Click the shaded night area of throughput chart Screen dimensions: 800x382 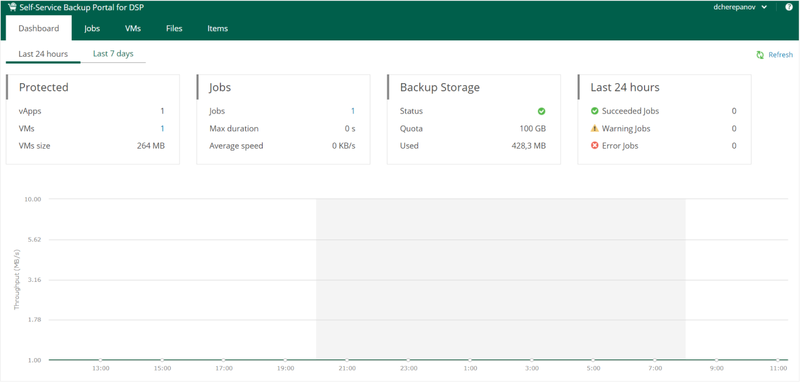pos(501,279)
